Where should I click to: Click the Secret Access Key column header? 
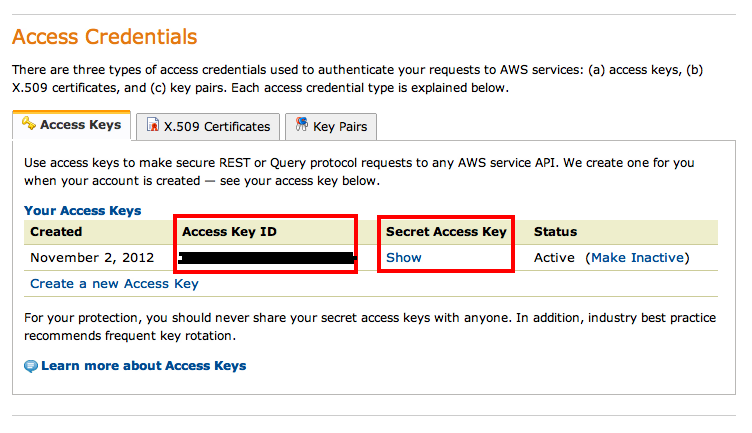click(x=446, y=232)
